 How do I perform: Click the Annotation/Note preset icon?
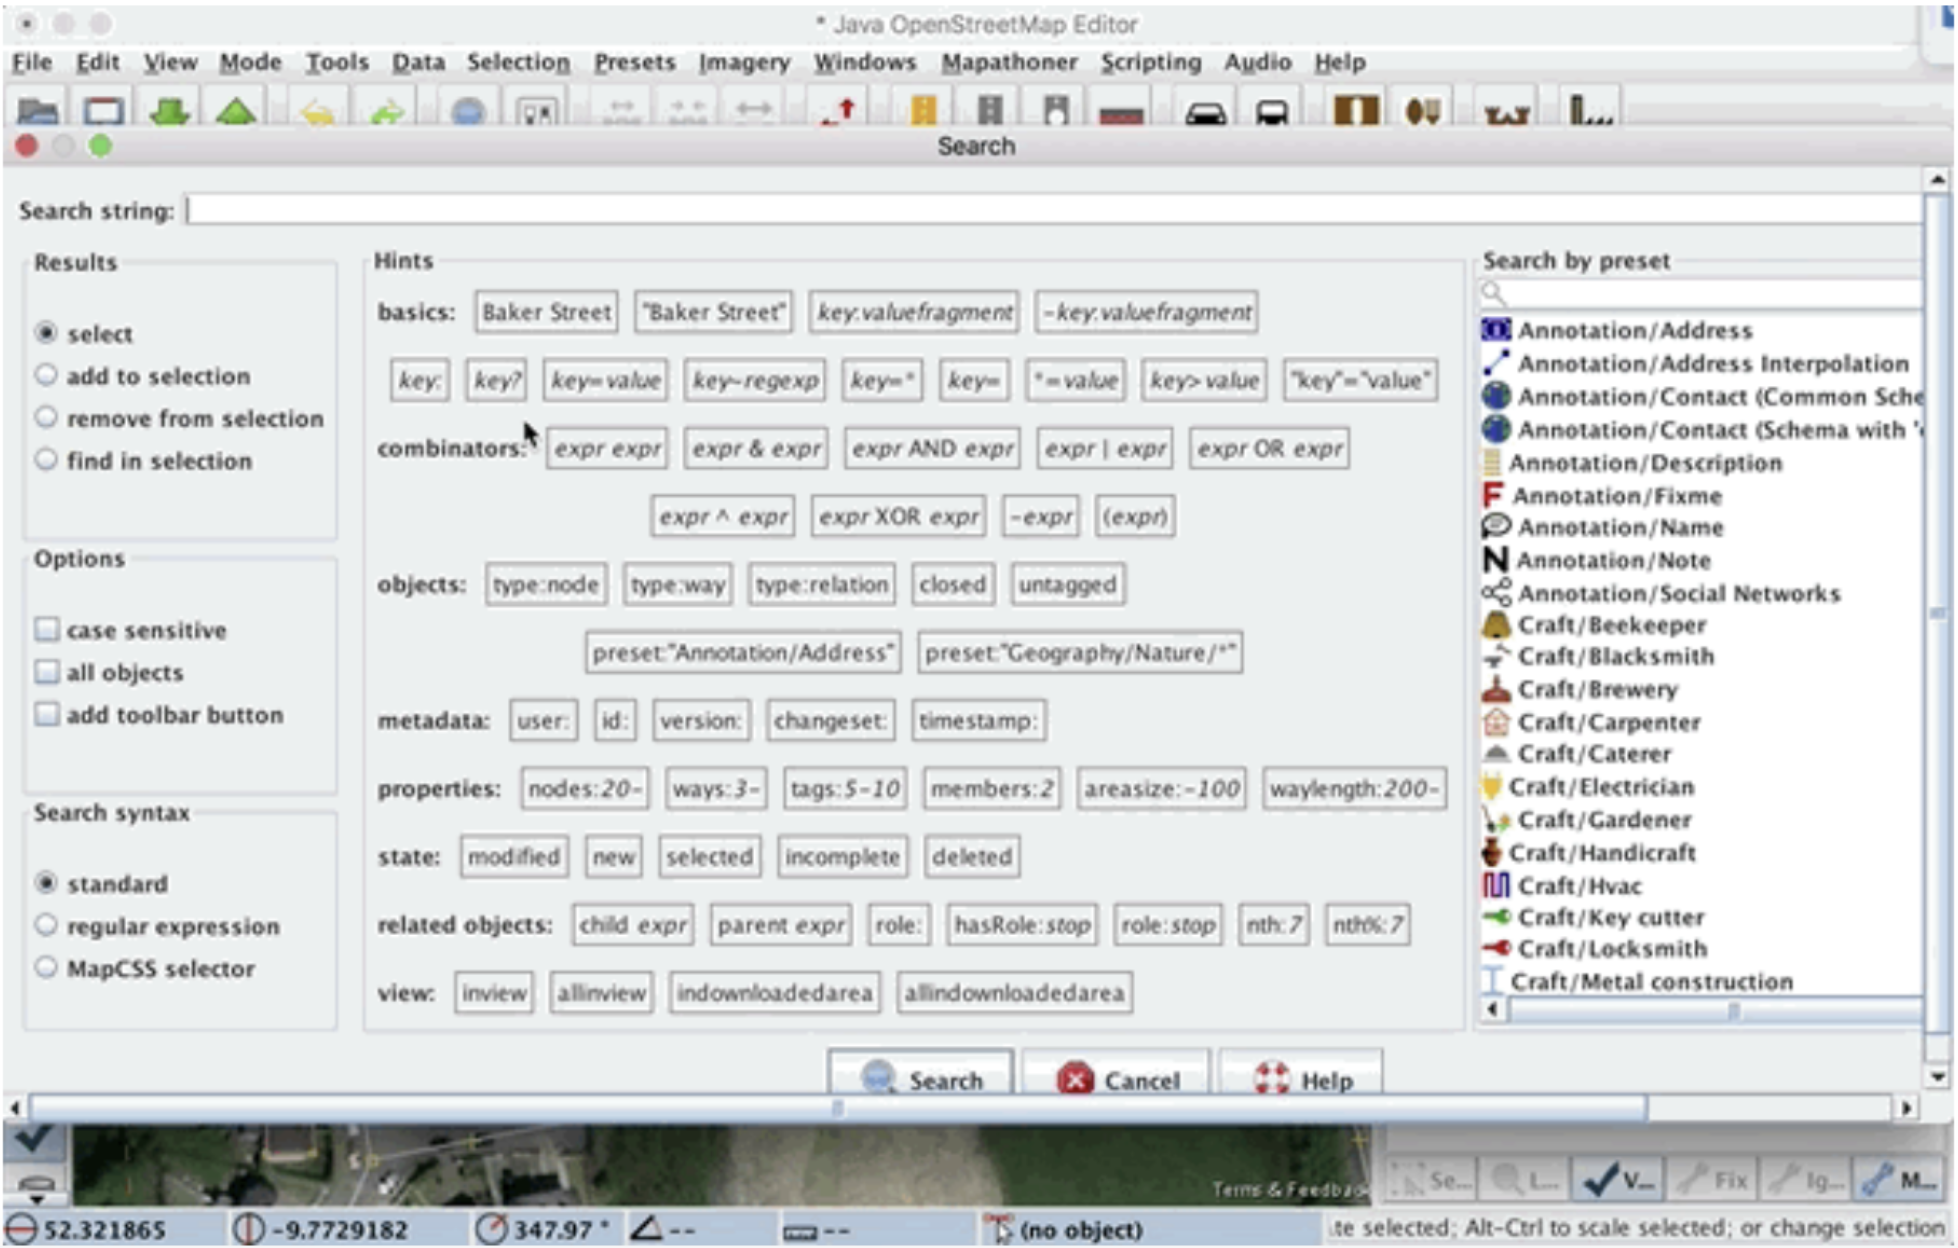pyautogui.click(x=1494, y=560)
